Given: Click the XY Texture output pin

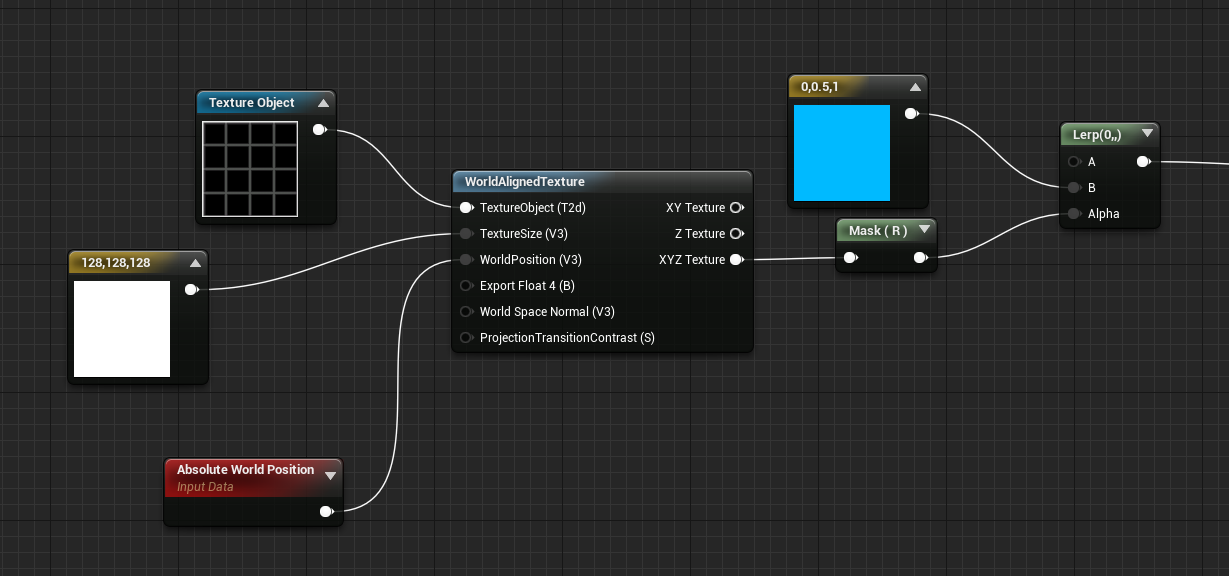Looking at the screenshot, I should 737,207.
